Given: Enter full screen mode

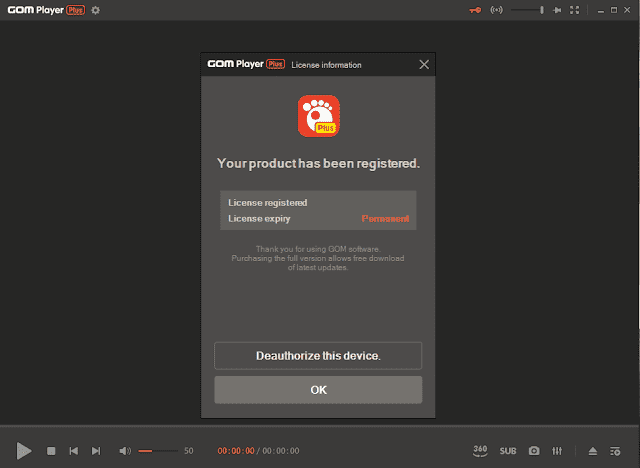Looking at the screenshot, I should pyautogui.click(x=575, y=10).
